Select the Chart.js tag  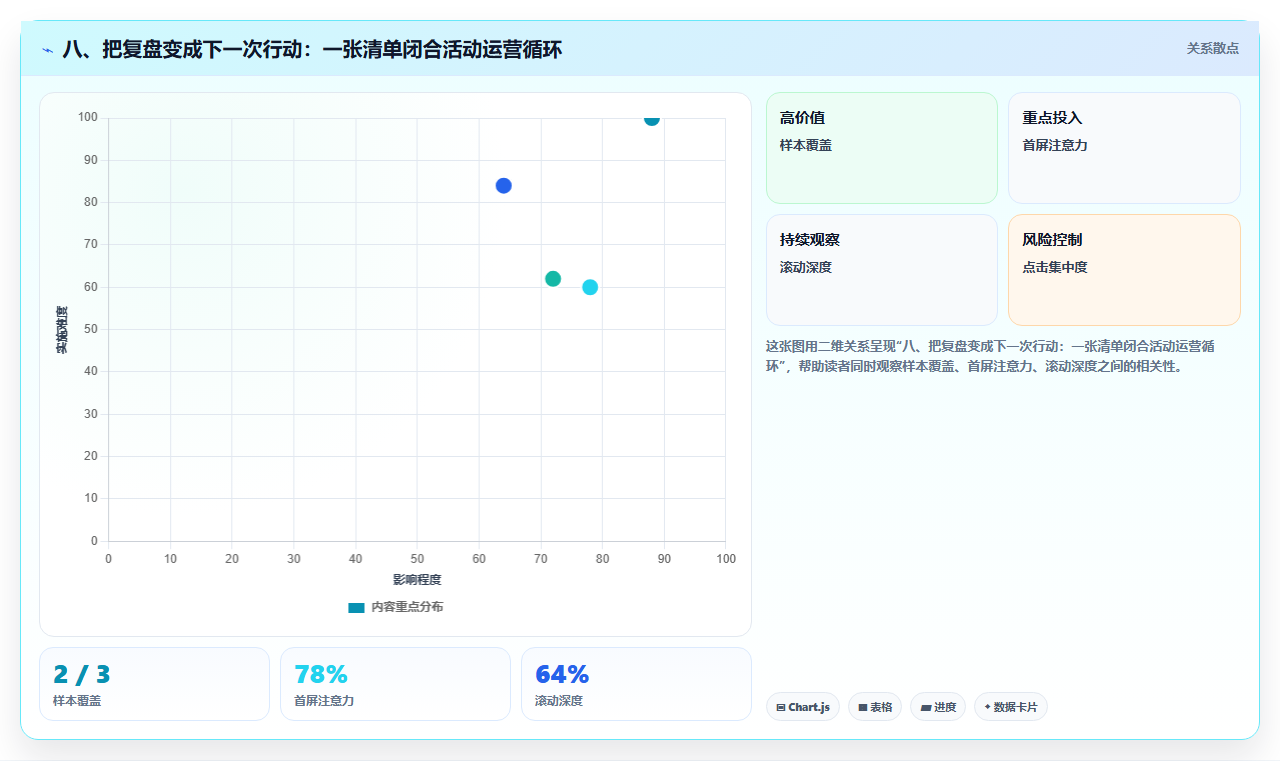tap(803, 707)
